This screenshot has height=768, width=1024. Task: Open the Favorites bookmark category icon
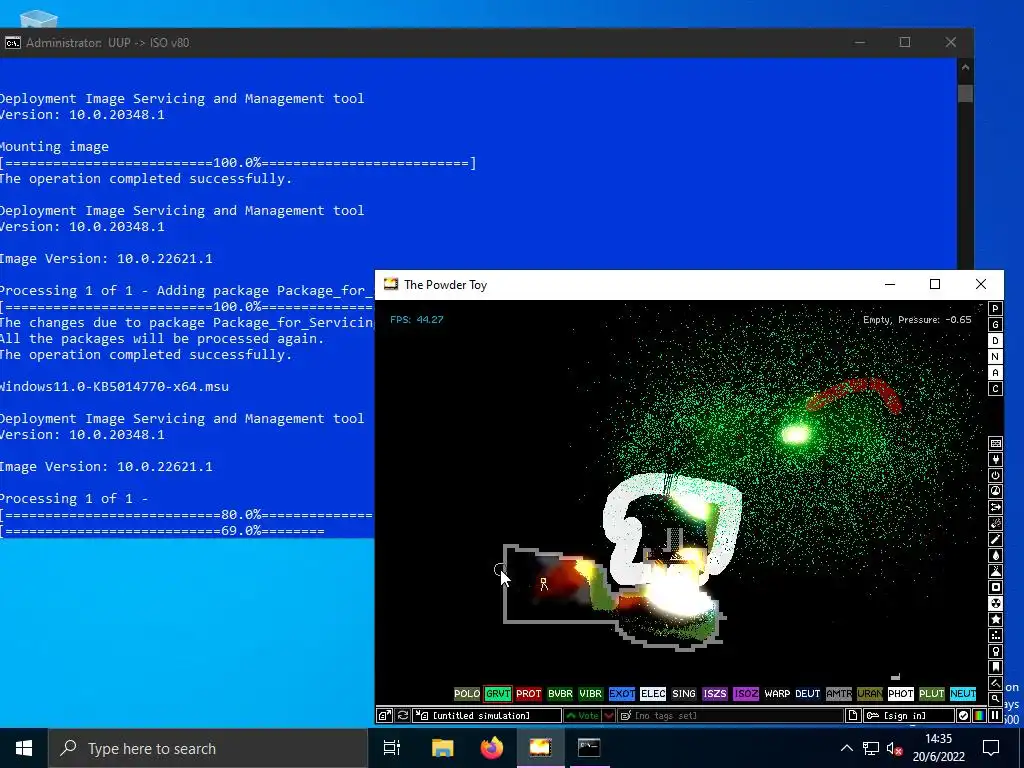click(995, 667)
